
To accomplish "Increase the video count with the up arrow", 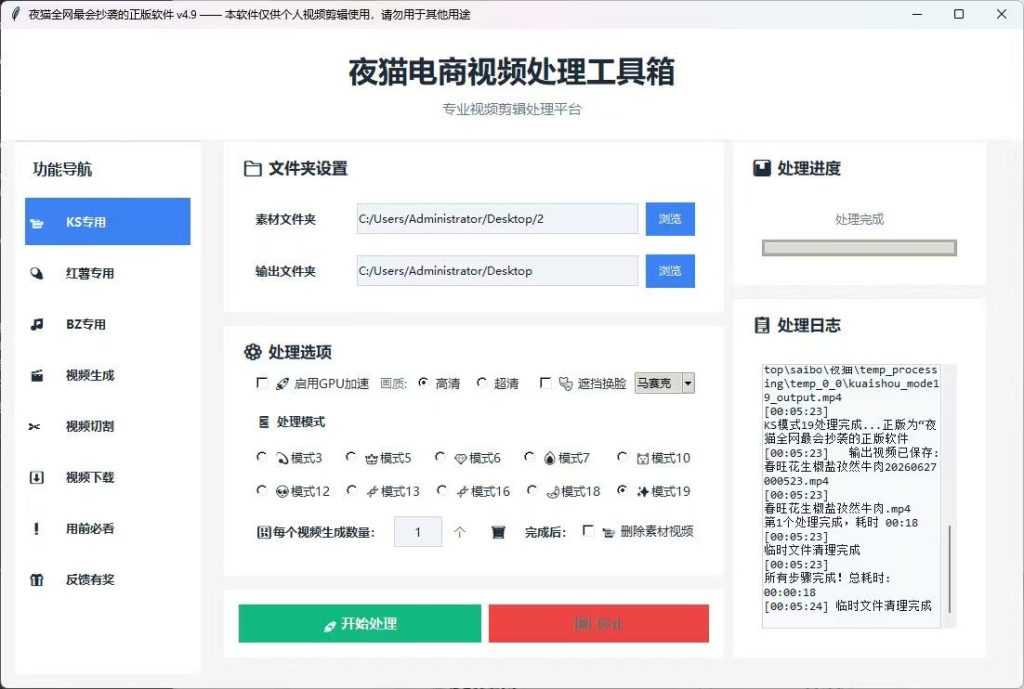I will pos(460,532).
